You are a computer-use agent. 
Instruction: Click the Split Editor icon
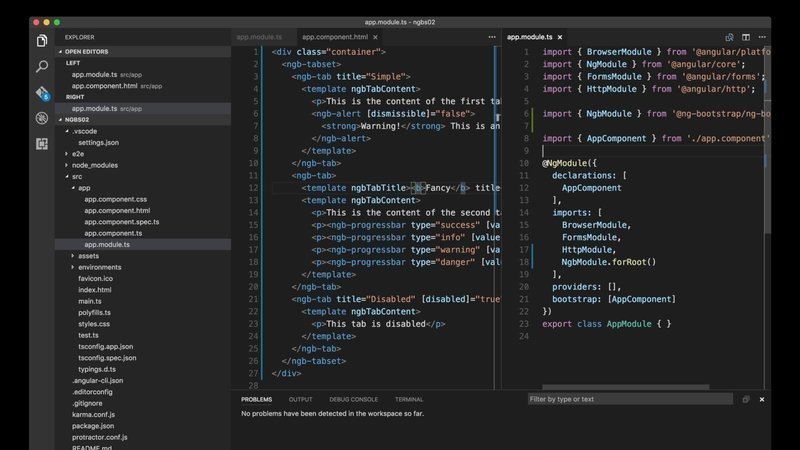pos(745,37)
